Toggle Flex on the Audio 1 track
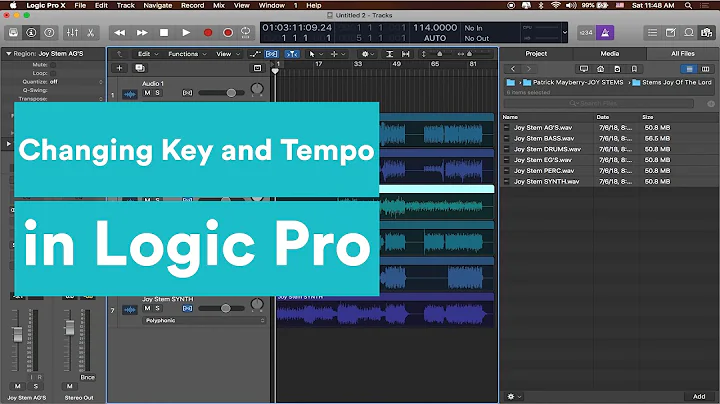This screenshot has width=720, height=404. (x=187, y=93)
